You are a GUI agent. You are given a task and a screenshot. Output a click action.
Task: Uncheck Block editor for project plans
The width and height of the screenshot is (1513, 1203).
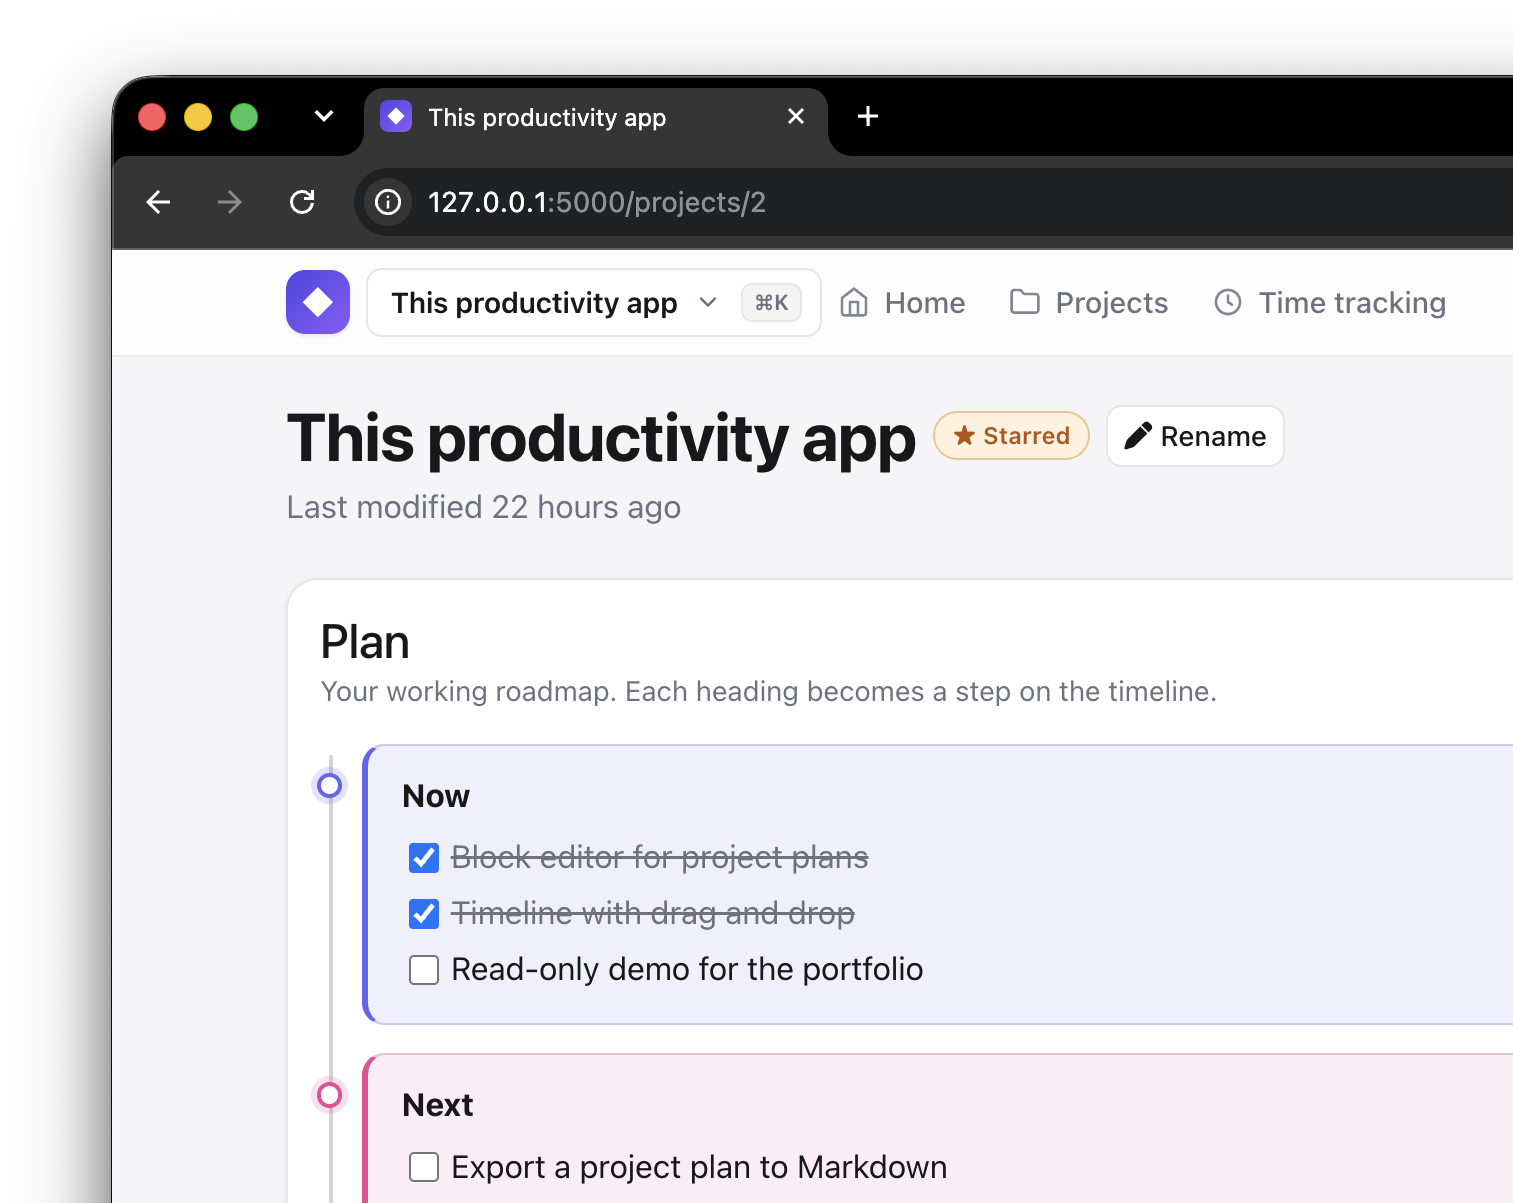424,857
